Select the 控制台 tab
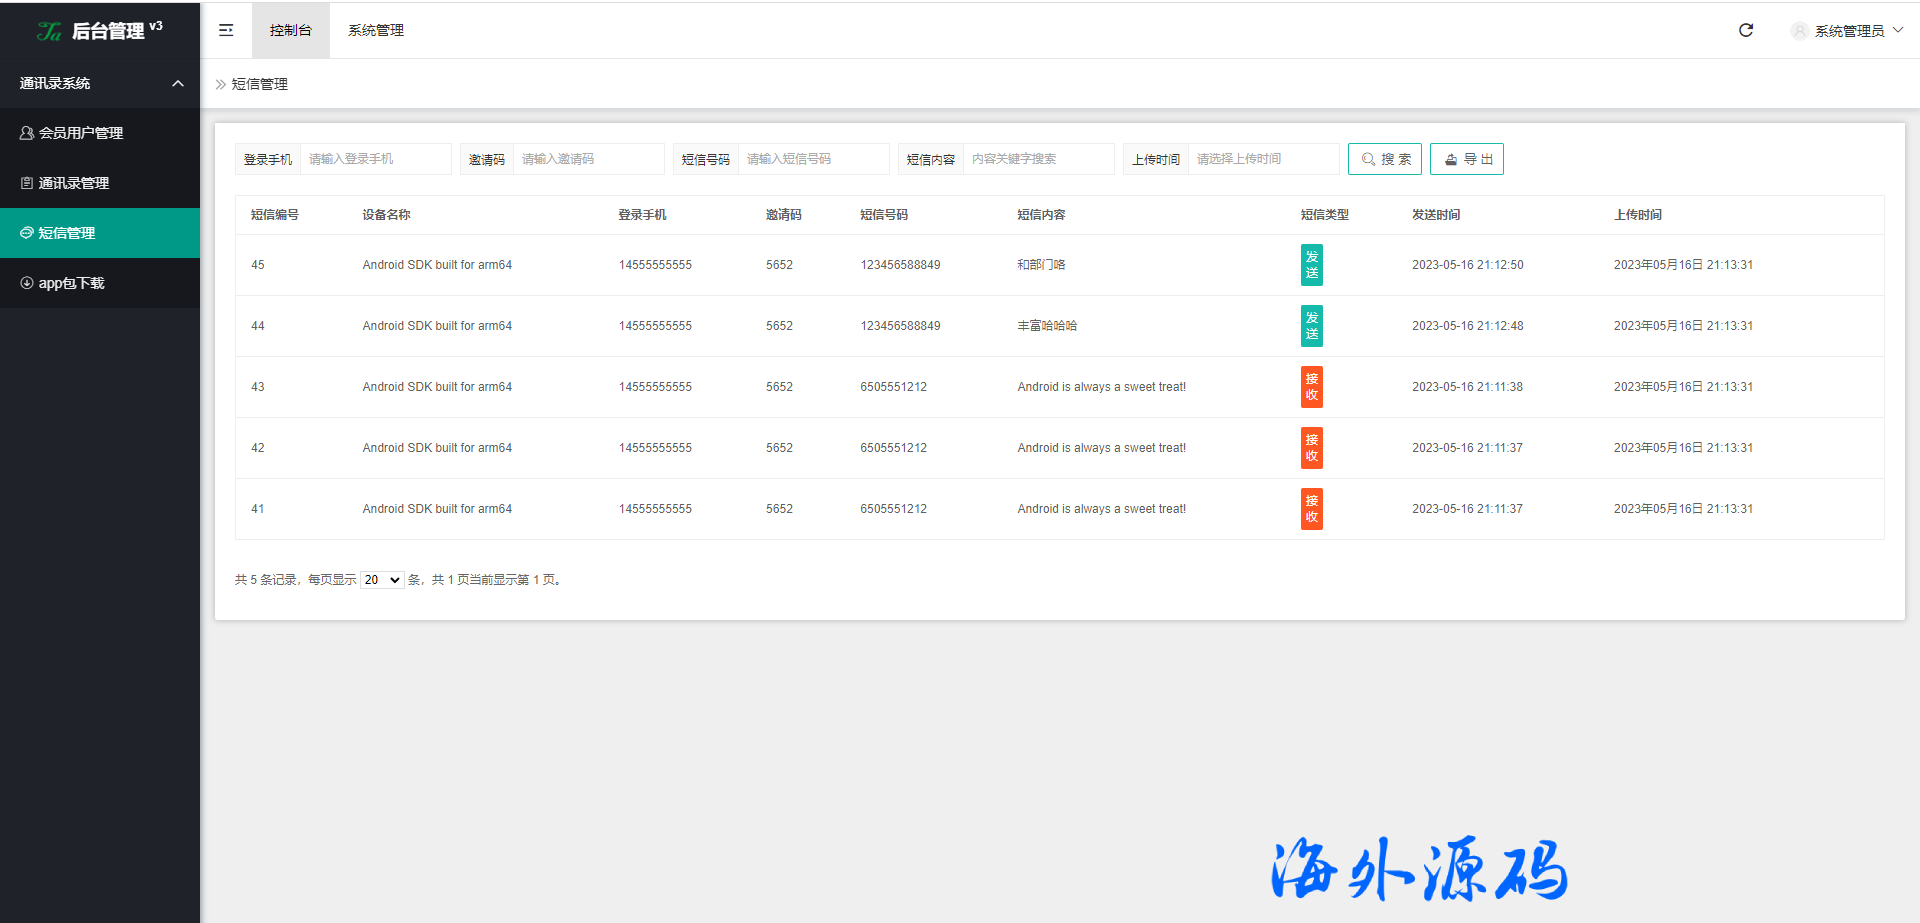The width and height of the screenshot is (1920, 923). (x=290, y=30)
